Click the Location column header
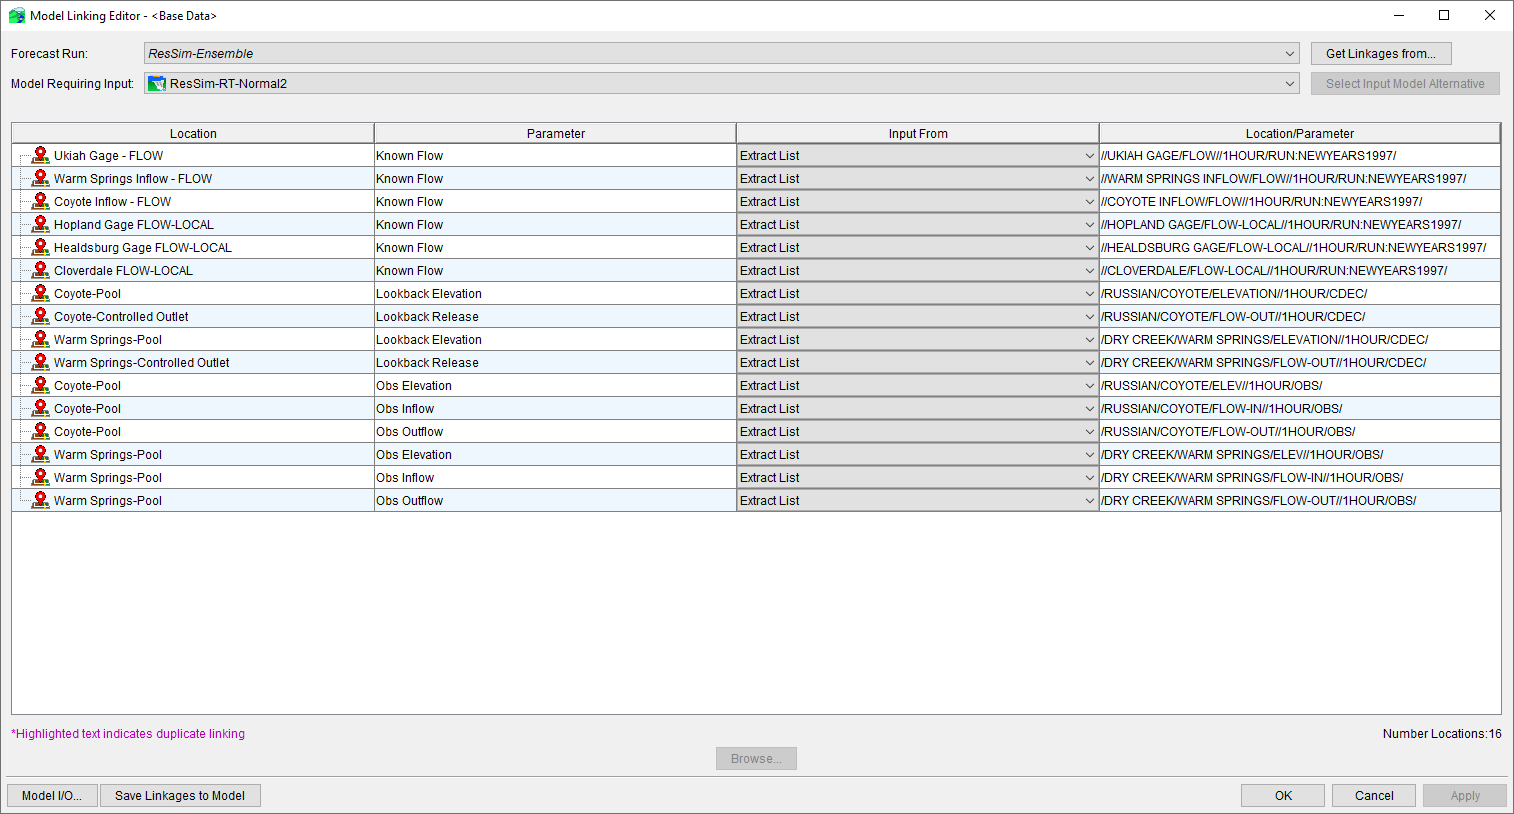The image size is (1514, 814). click(193, 133)
